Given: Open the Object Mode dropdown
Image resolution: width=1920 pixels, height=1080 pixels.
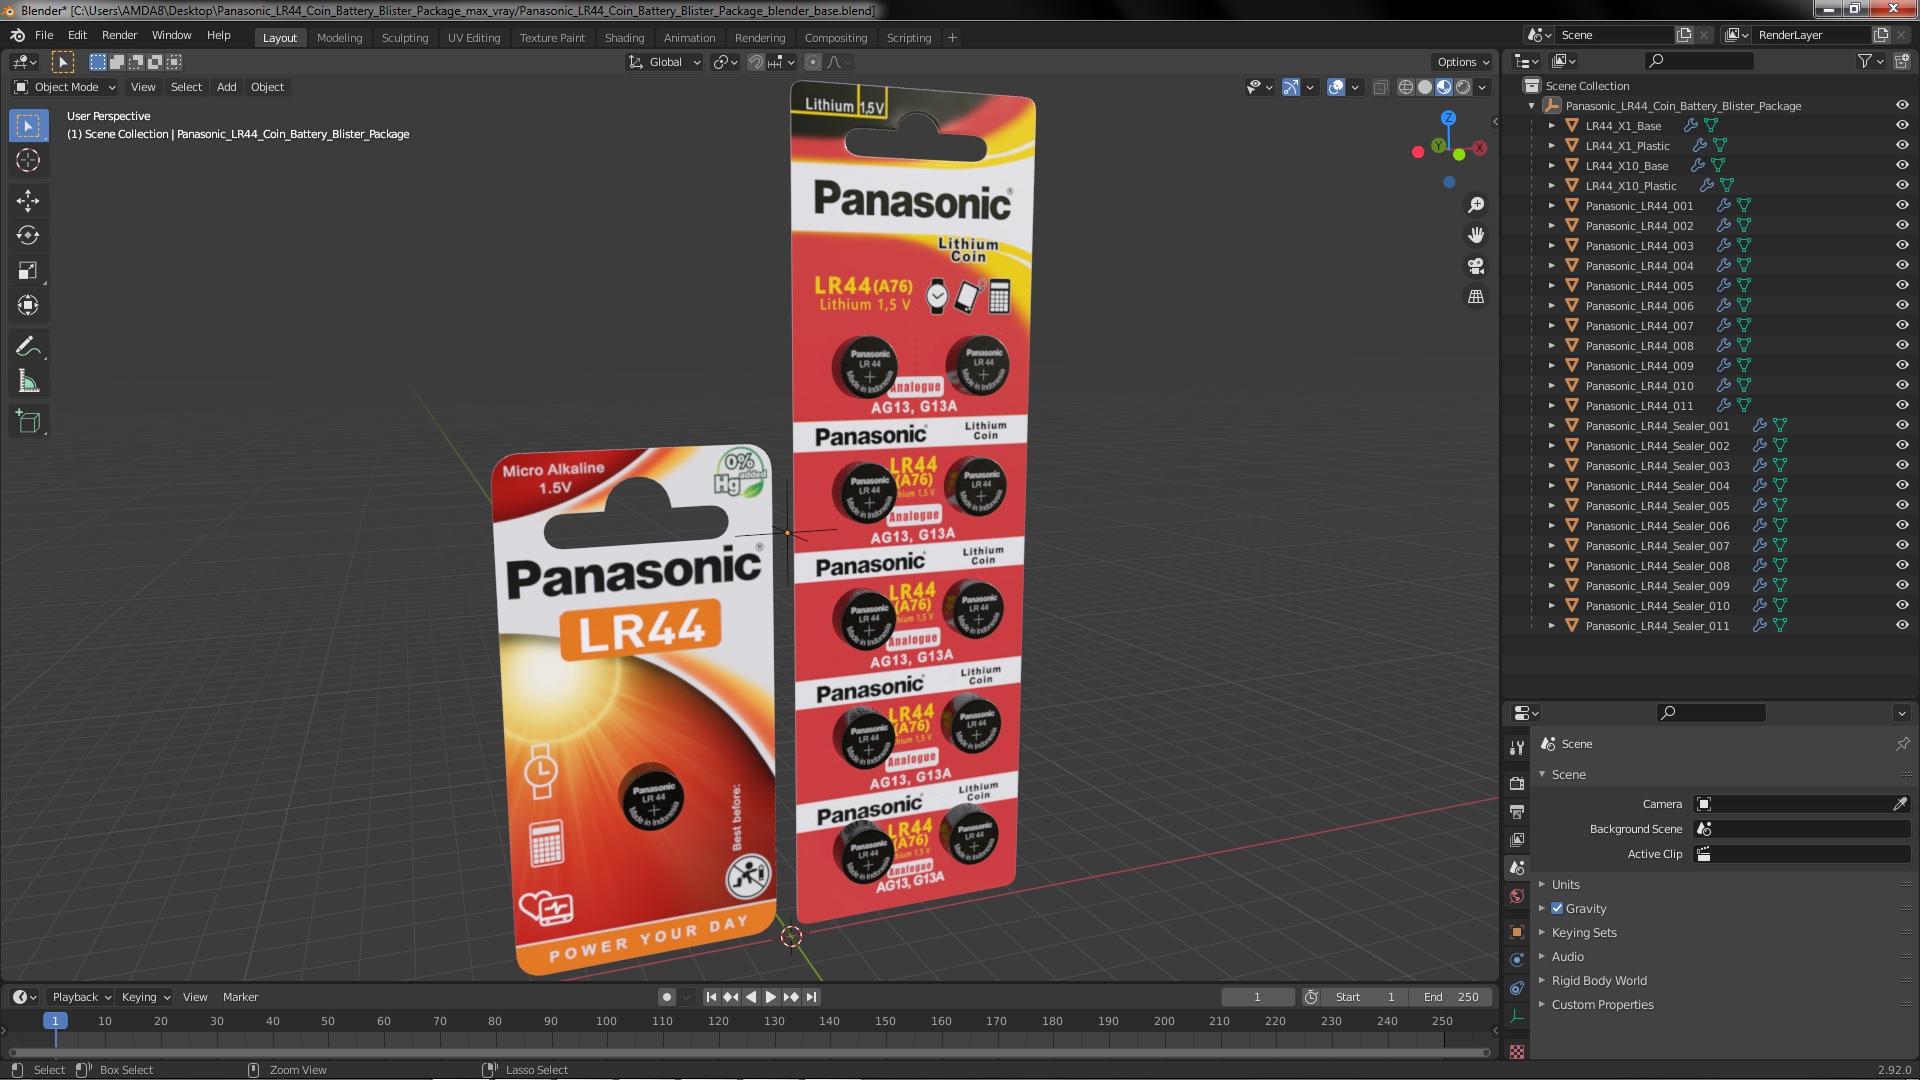Looking at the screenshot, I should [x=65, y=87].
